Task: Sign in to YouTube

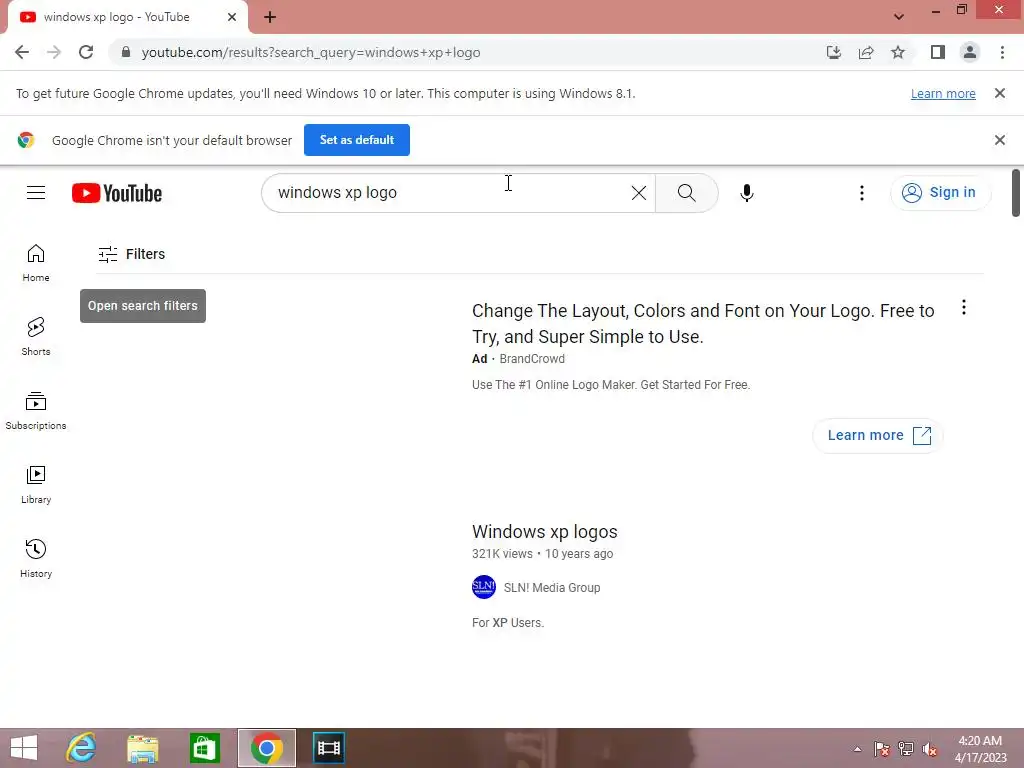Action: pyautogui.click(x=940, y=193)
